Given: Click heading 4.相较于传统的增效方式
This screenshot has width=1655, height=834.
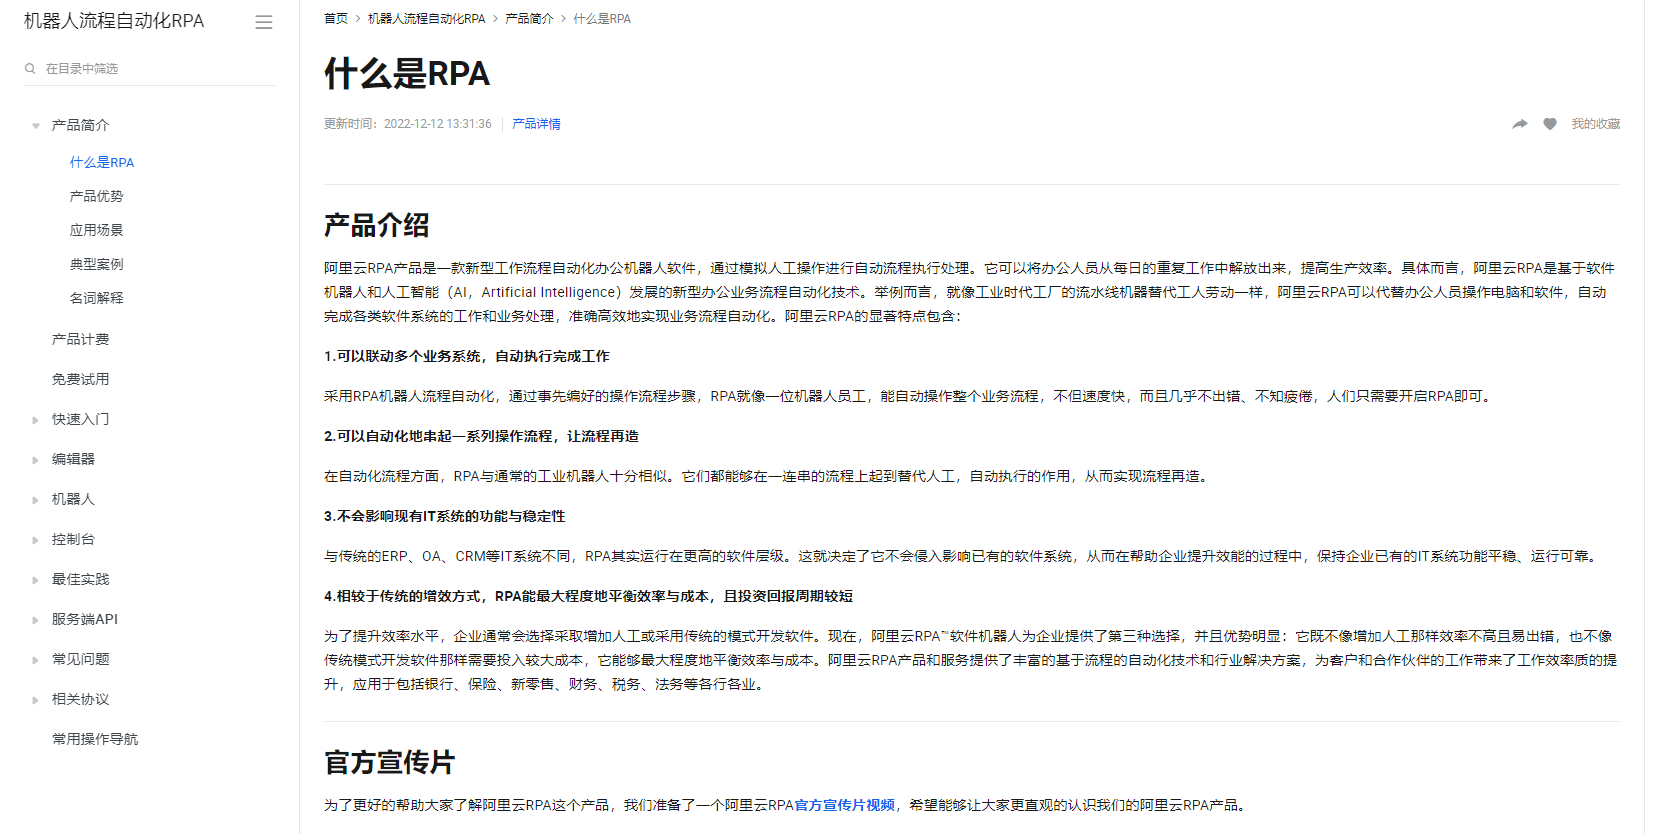Looking at the screenshot, I should coord(589,596).
